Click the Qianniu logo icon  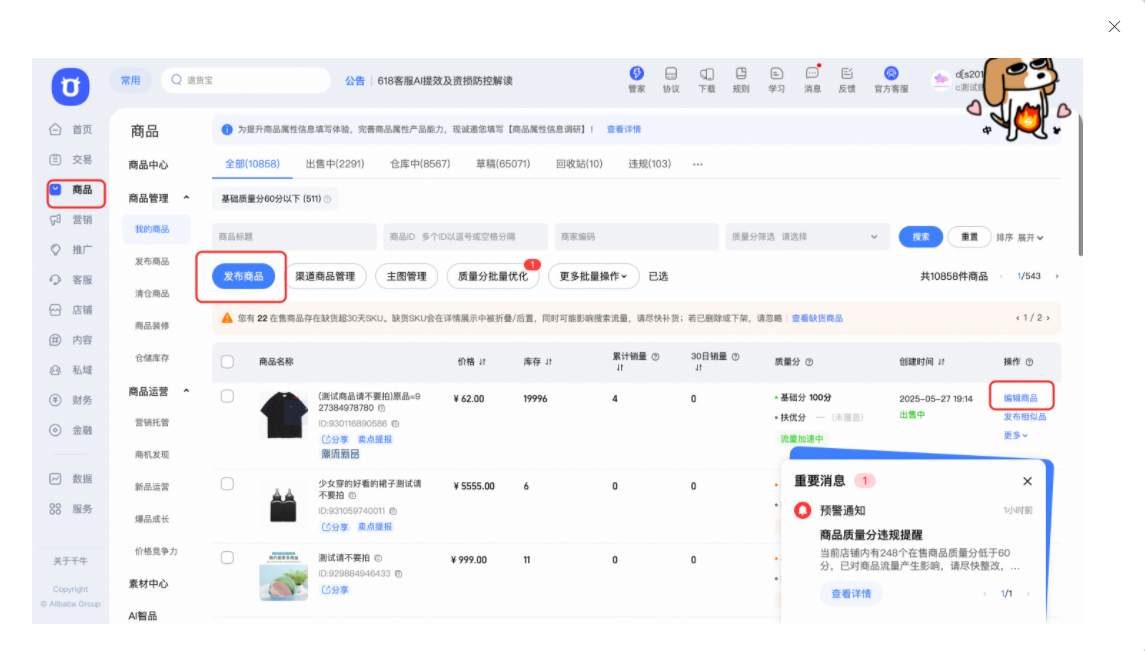point(70,86)
